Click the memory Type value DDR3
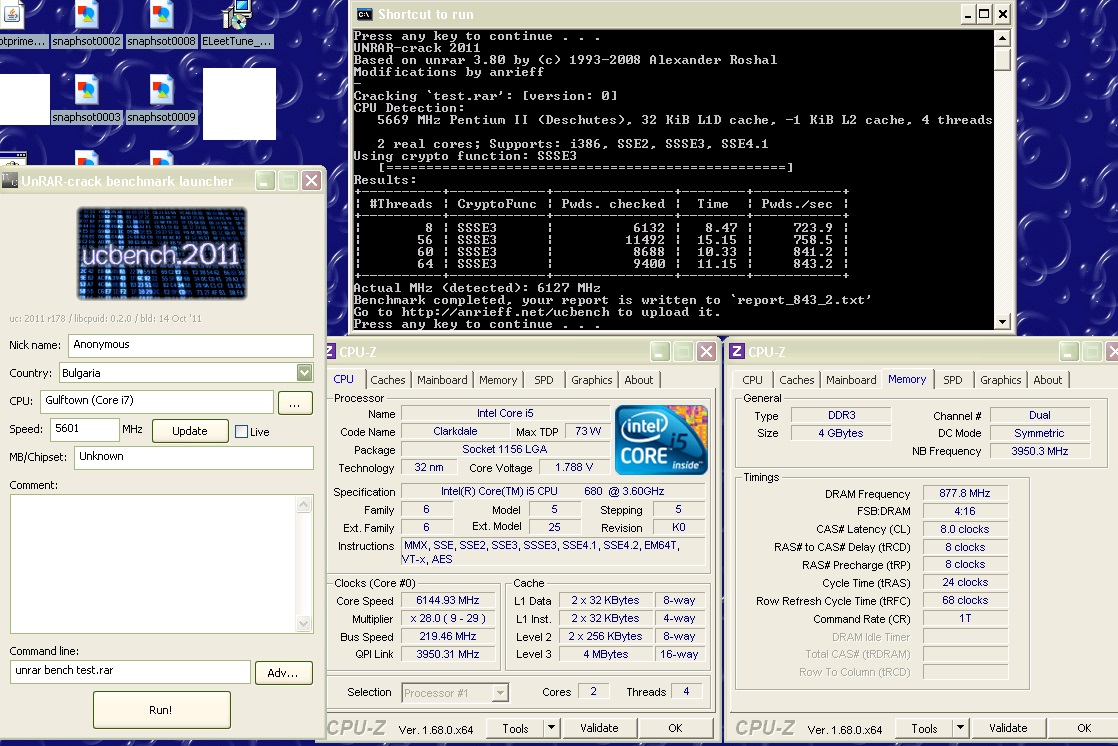 [841, 415]
